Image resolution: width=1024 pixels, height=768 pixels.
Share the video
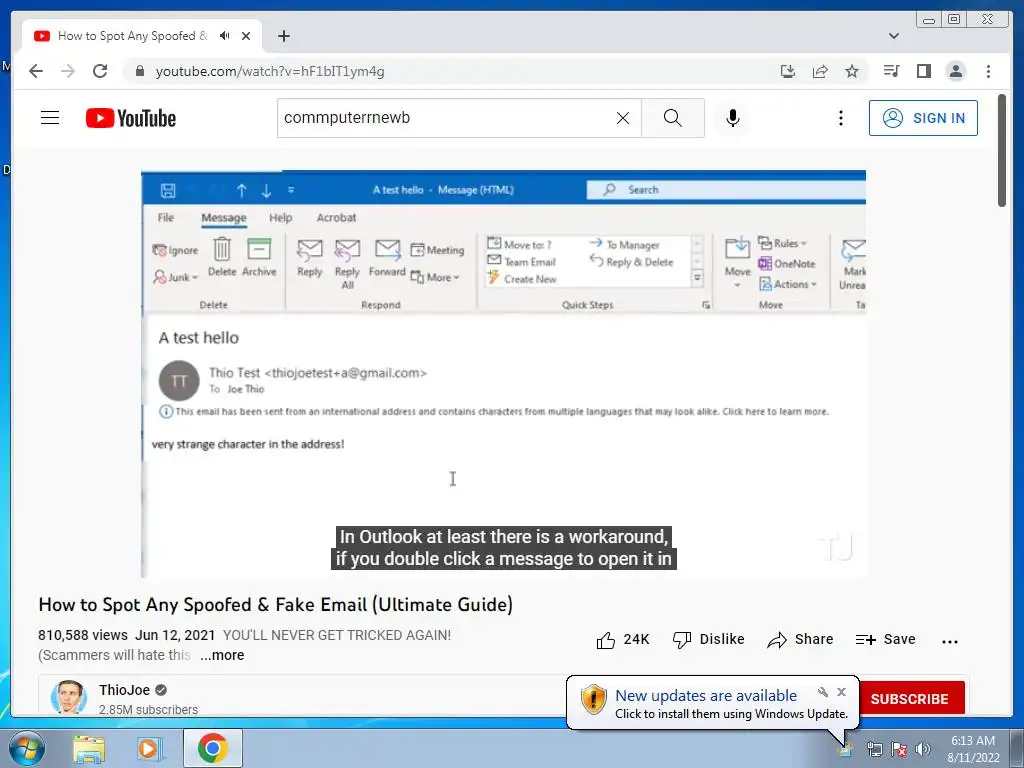801,639
